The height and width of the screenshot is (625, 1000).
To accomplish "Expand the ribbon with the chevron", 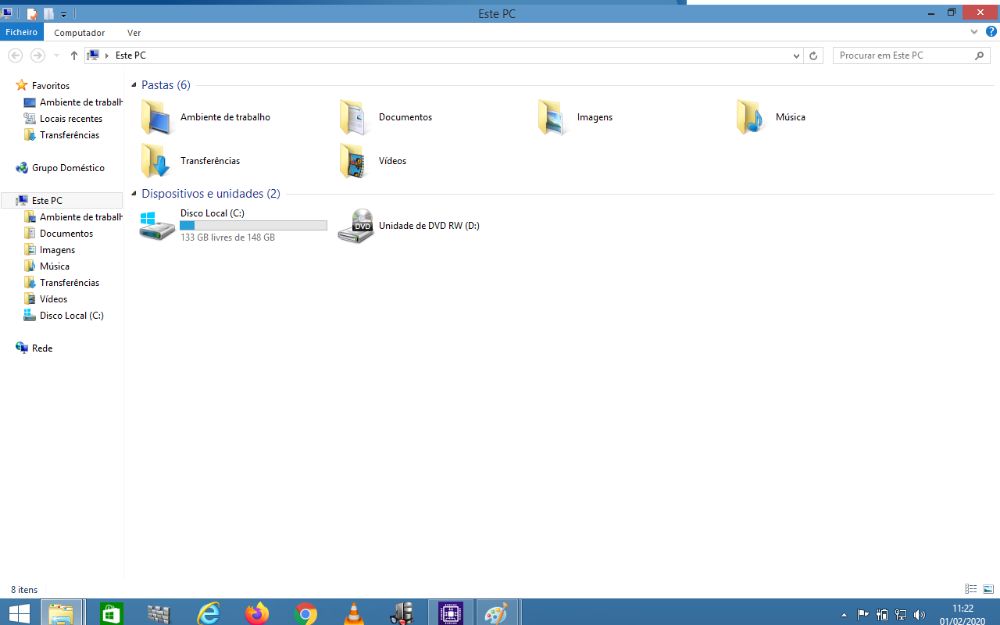I will click(x=974, y=31).
